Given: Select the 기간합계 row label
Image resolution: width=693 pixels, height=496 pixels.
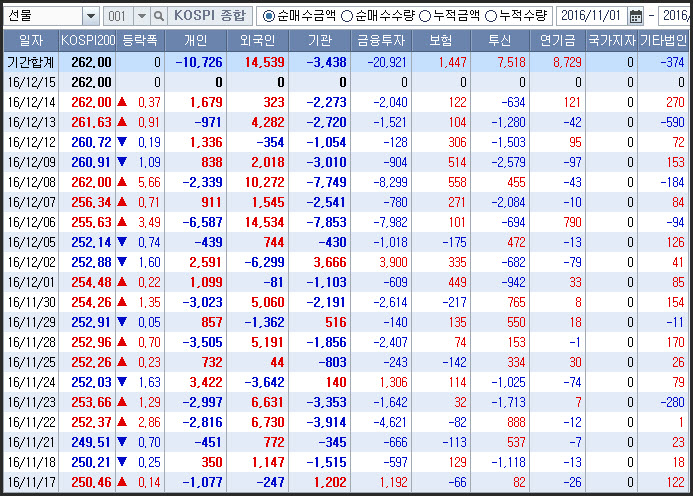Looking at the screenshot, I should [x=31, y=62].
